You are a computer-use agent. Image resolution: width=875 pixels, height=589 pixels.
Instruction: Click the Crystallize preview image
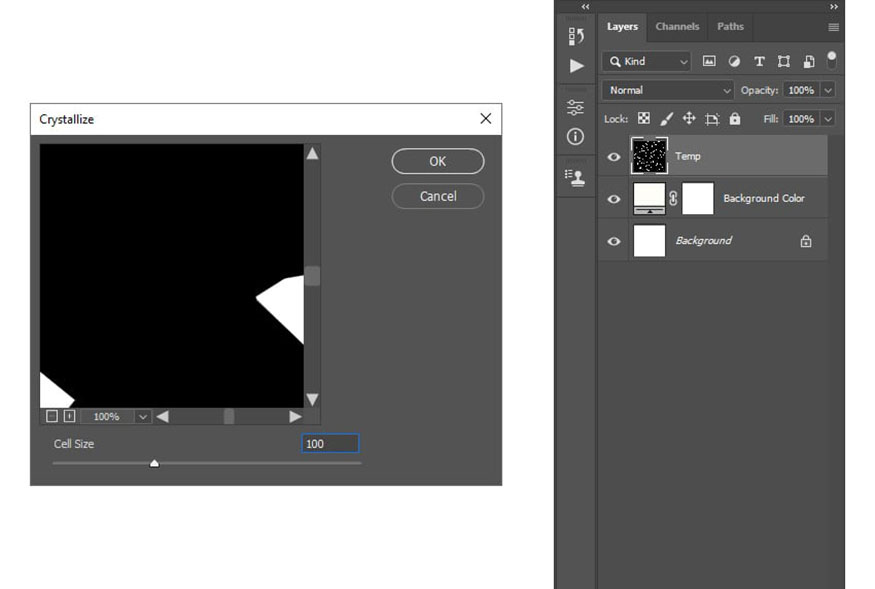[x=171, y=276]
